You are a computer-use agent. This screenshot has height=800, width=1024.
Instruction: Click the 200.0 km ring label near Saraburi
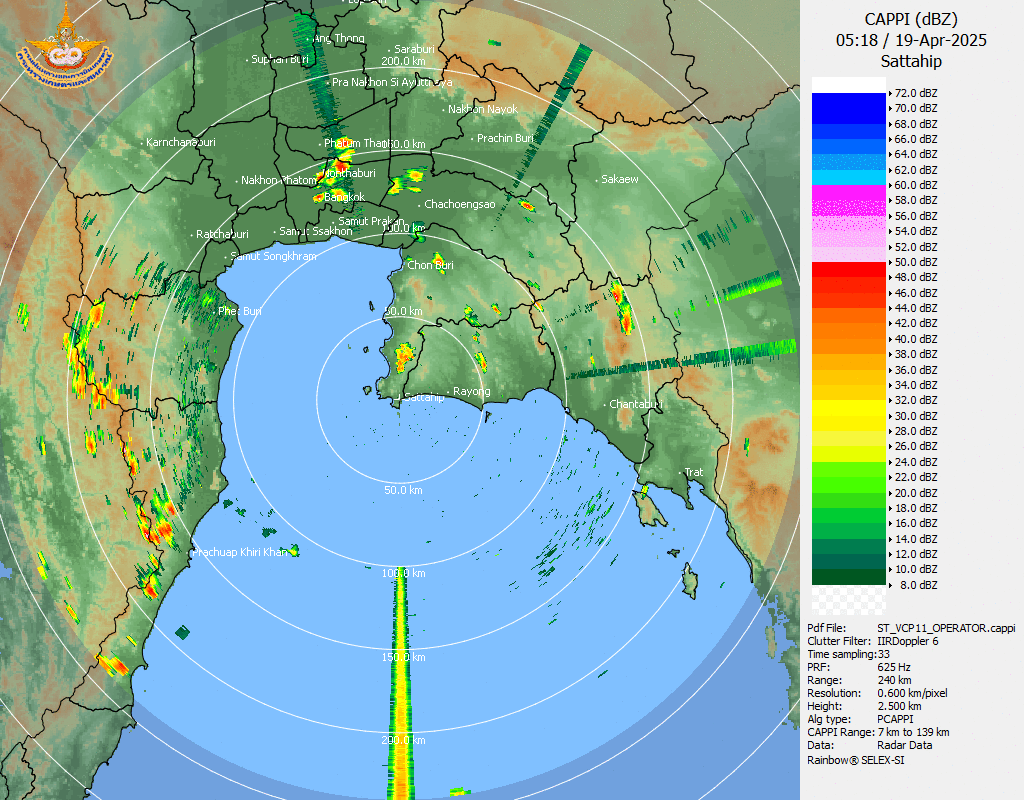point(404,61)
